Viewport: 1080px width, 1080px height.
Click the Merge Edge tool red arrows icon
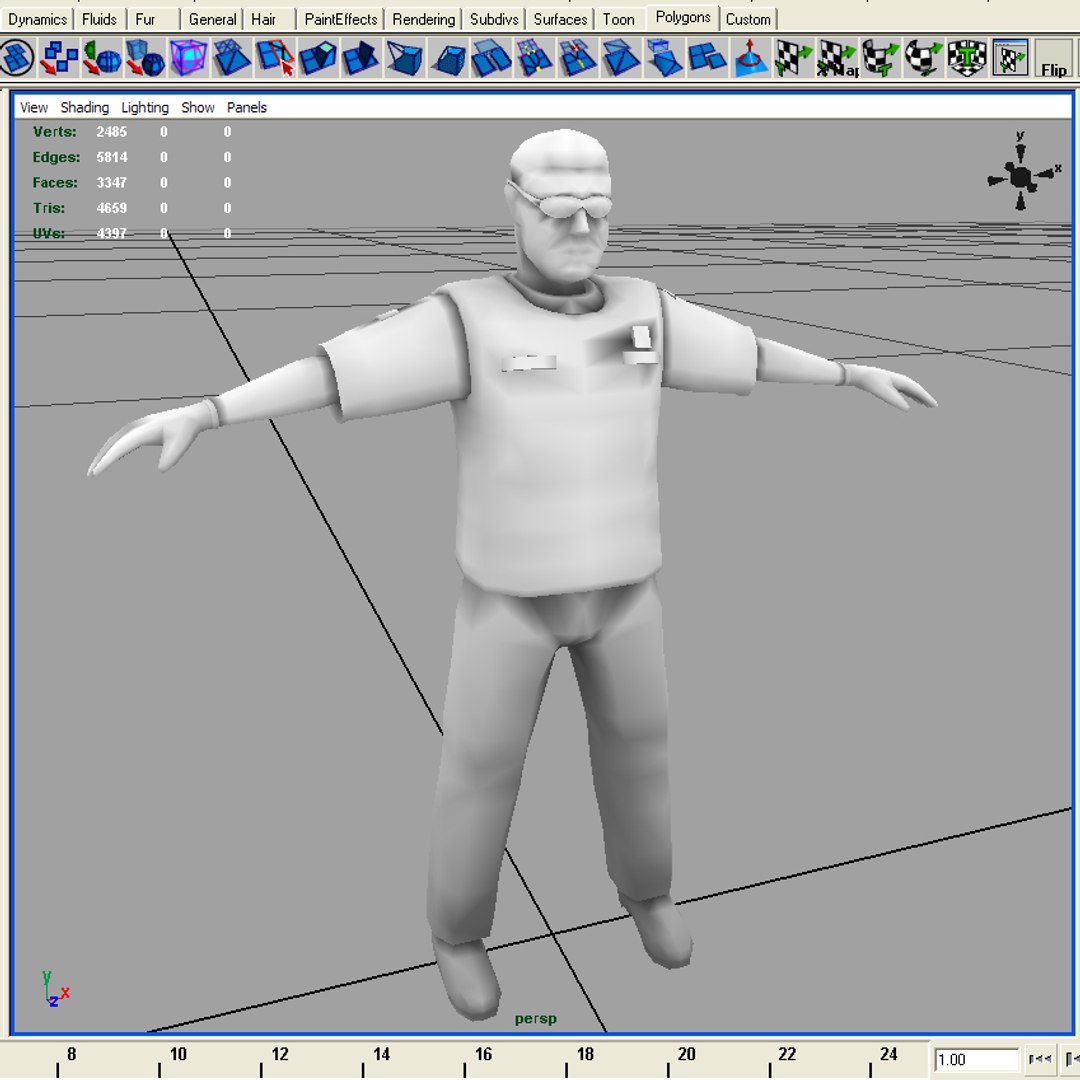tap(577, 57)
